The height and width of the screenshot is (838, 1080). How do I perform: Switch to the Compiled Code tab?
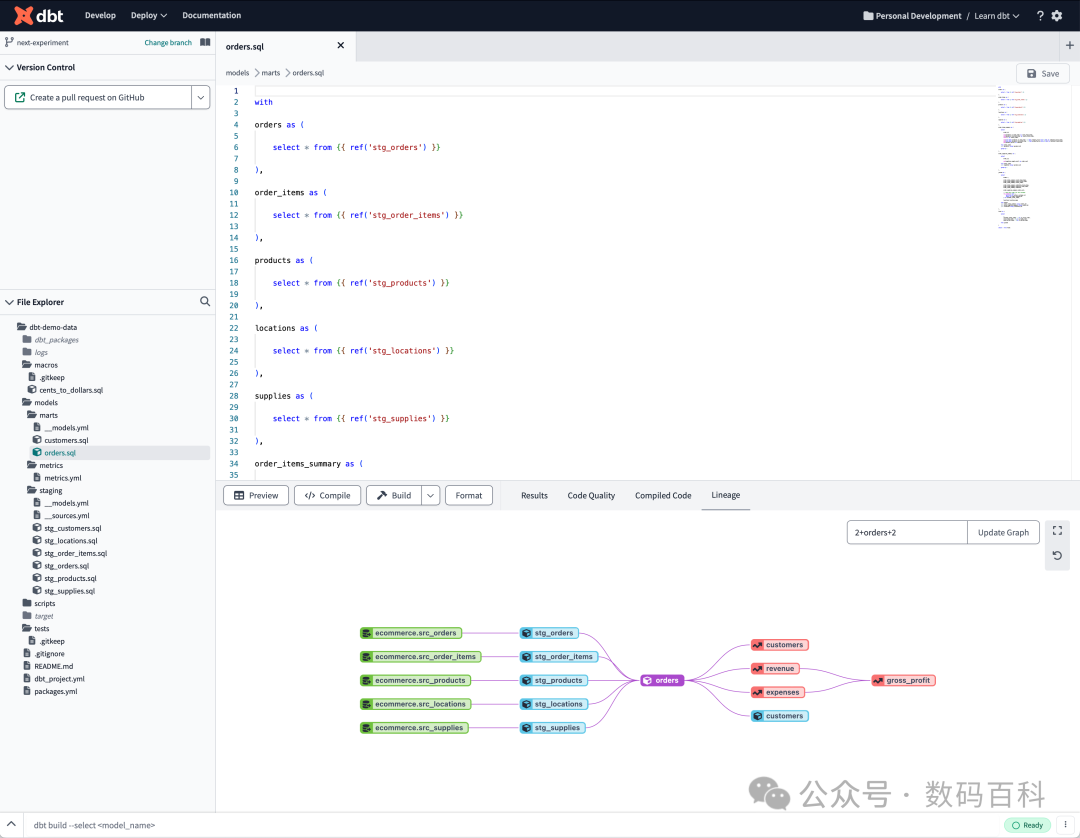[x=663, y=495]
